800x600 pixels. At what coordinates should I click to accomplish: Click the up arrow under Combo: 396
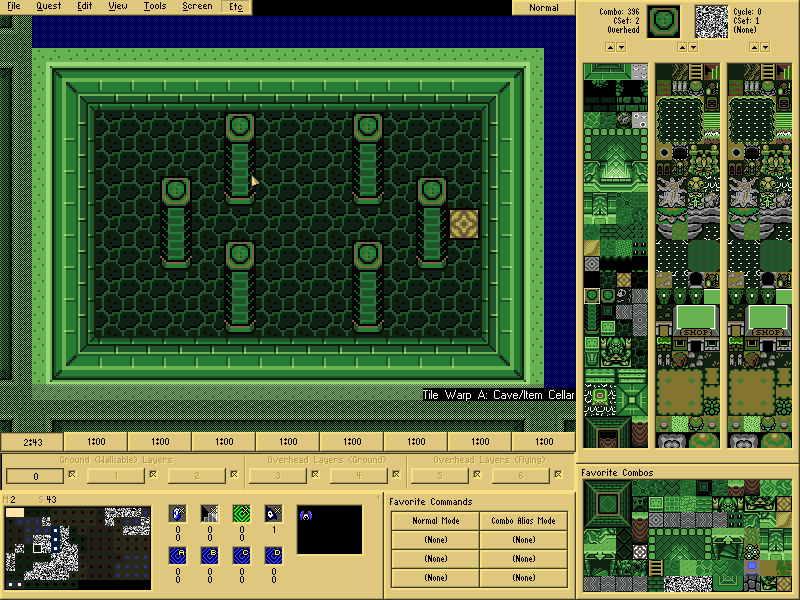(x=610, y=47)
